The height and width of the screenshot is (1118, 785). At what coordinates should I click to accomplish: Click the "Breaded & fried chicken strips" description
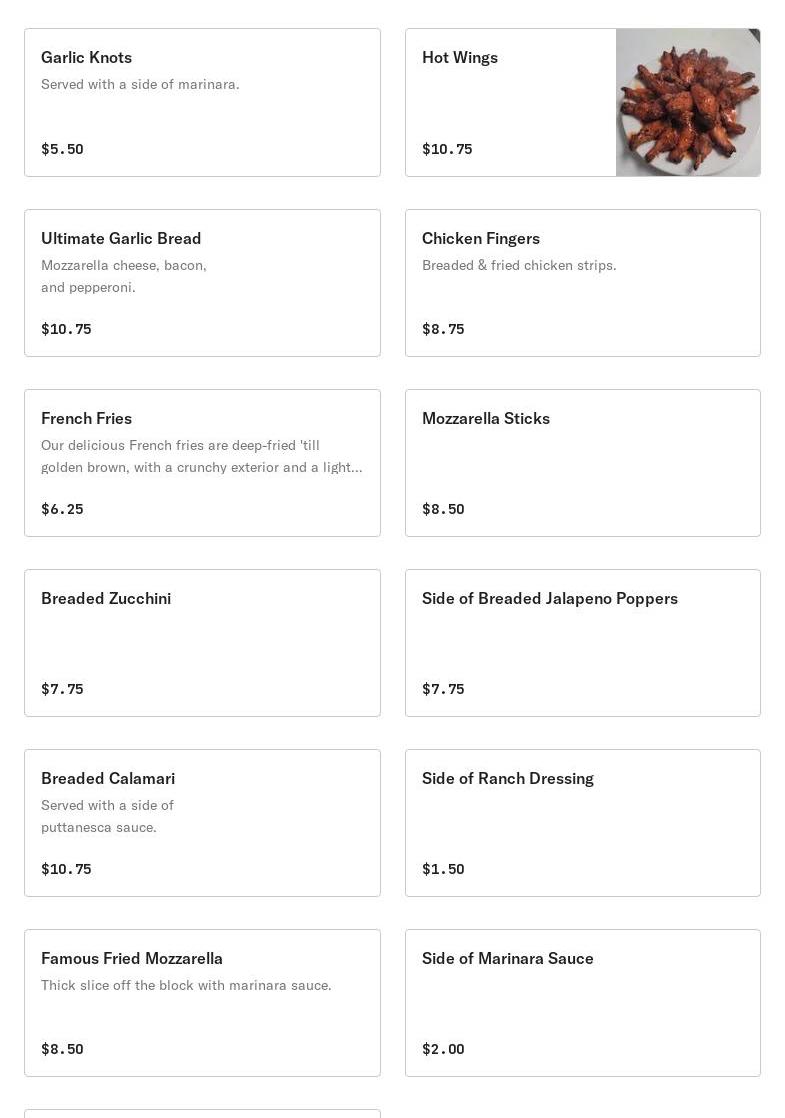pos(519,266)
